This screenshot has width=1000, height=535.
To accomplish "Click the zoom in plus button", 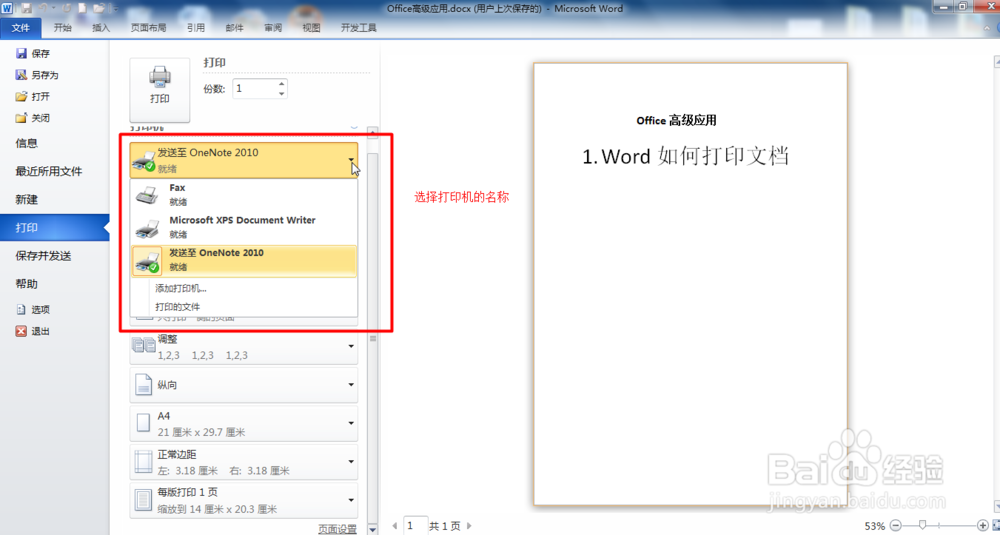I will pyautogui.click(x=983, y=525).
